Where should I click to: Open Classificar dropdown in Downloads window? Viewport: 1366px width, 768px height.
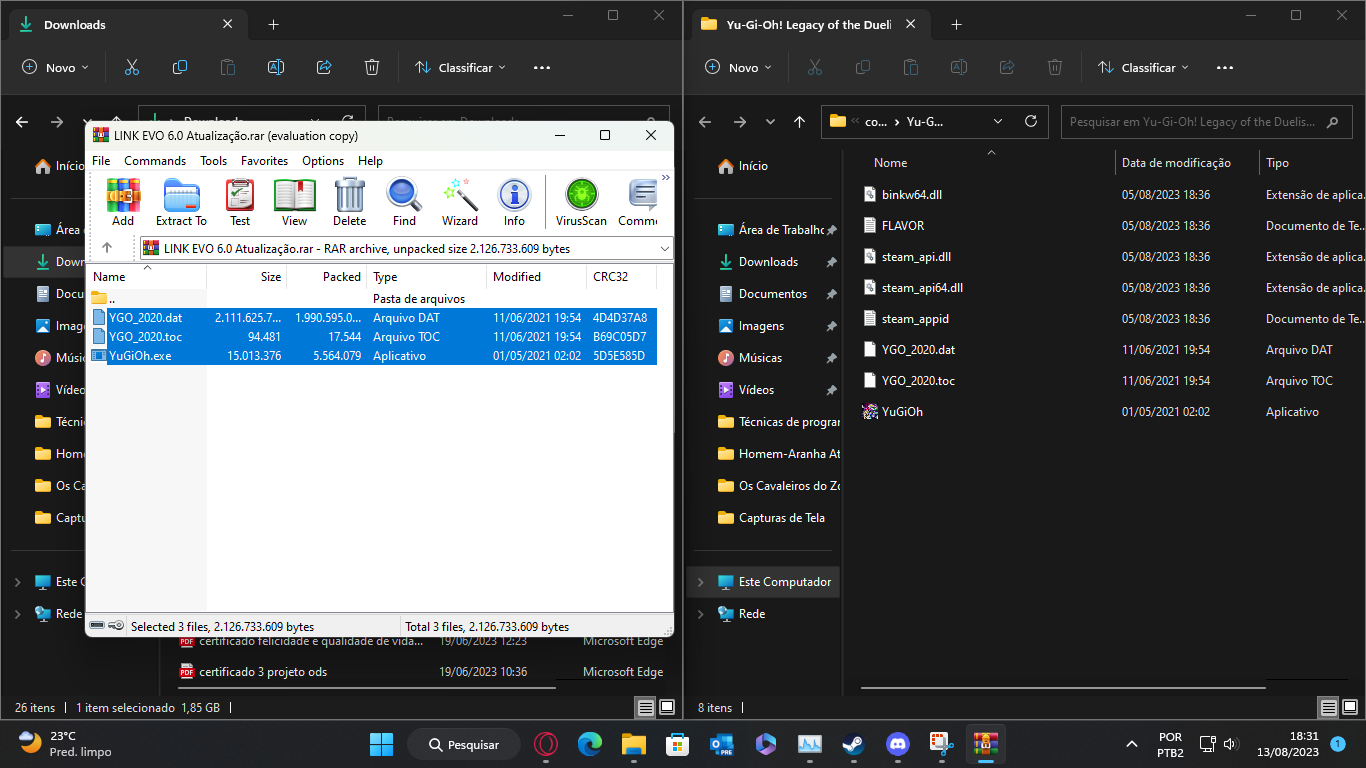460,68
